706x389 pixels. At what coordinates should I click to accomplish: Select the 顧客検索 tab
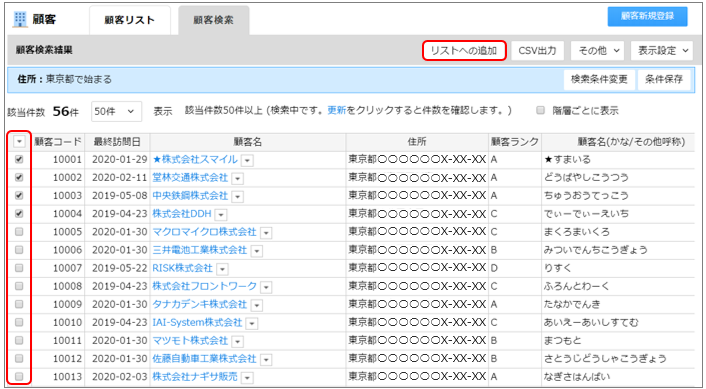[x=214, y=20]
